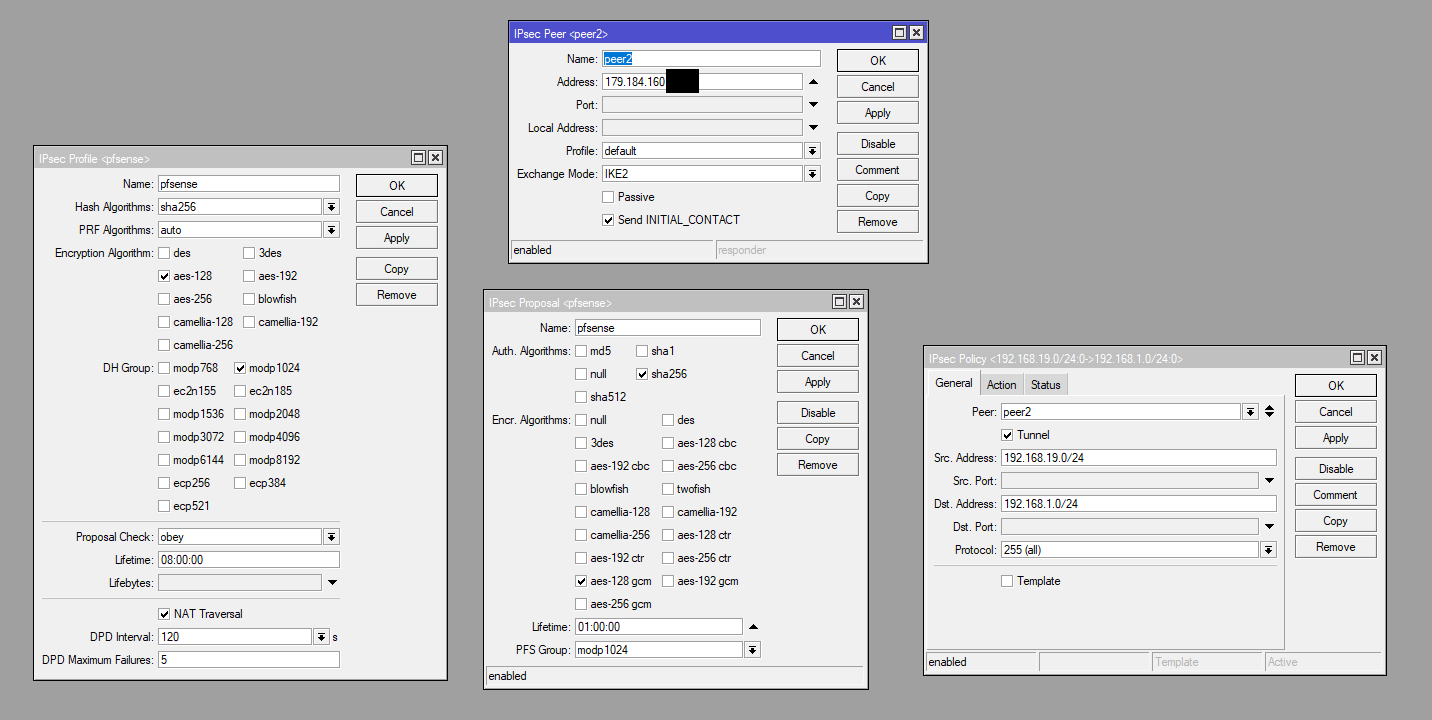Maximize the IPsec Profile pfsense window
Screen dimensions: 1432x720
[x=419, y=158]
